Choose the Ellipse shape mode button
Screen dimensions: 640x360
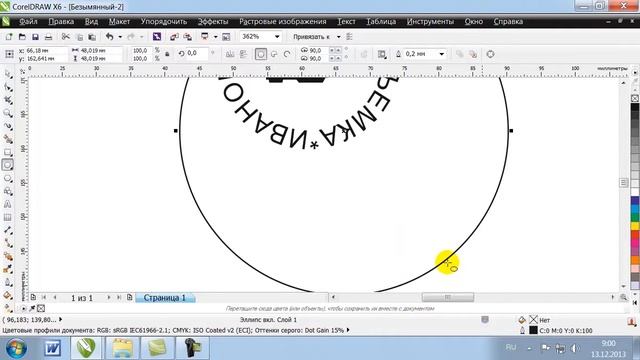[x=261, y=54]
